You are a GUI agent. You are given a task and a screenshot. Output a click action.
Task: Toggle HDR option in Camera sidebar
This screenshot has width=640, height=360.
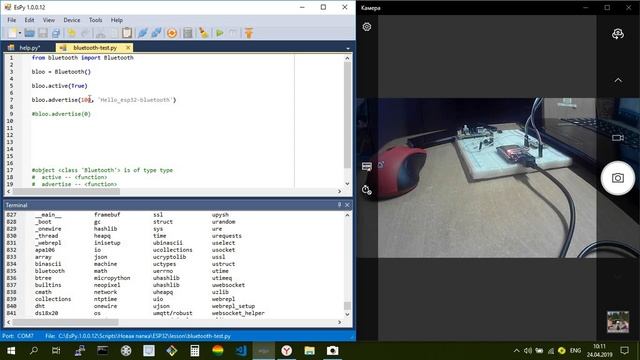367,167
